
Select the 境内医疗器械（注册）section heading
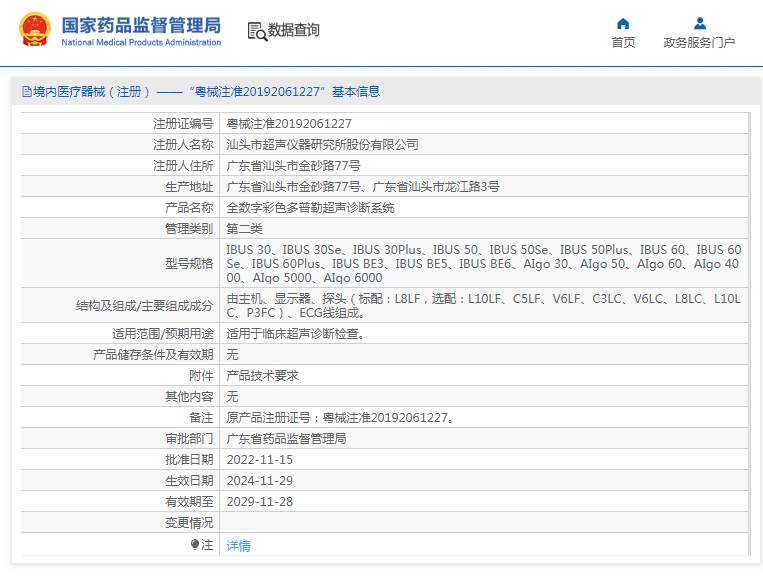point(92,92)
